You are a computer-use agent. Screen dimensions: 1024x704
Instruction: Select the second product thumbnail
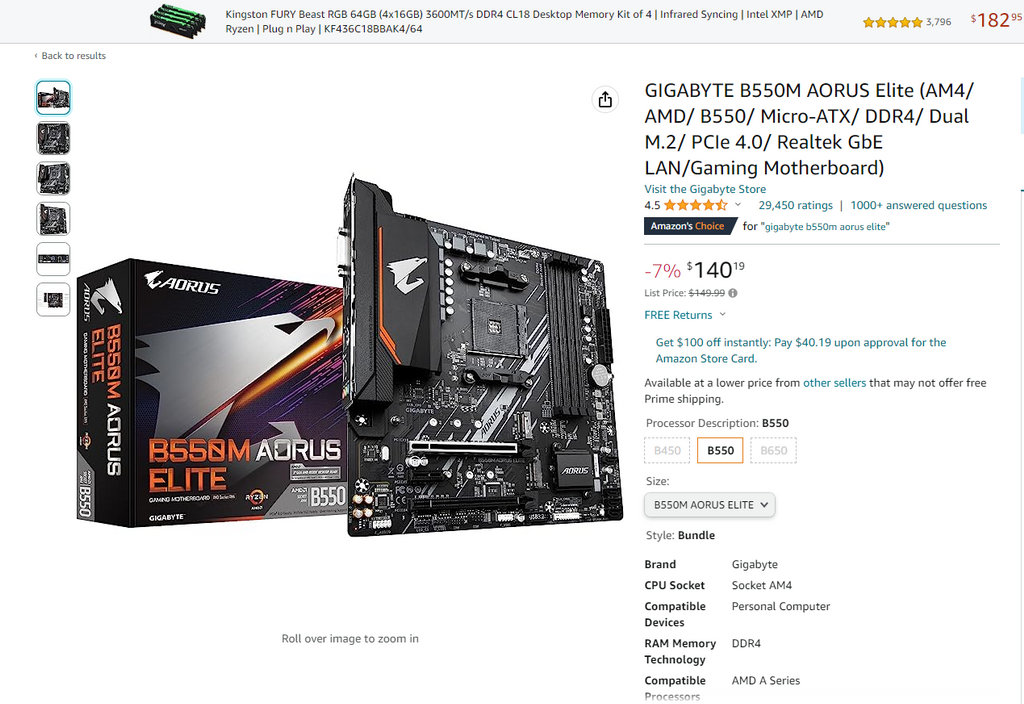pos(53,138)
